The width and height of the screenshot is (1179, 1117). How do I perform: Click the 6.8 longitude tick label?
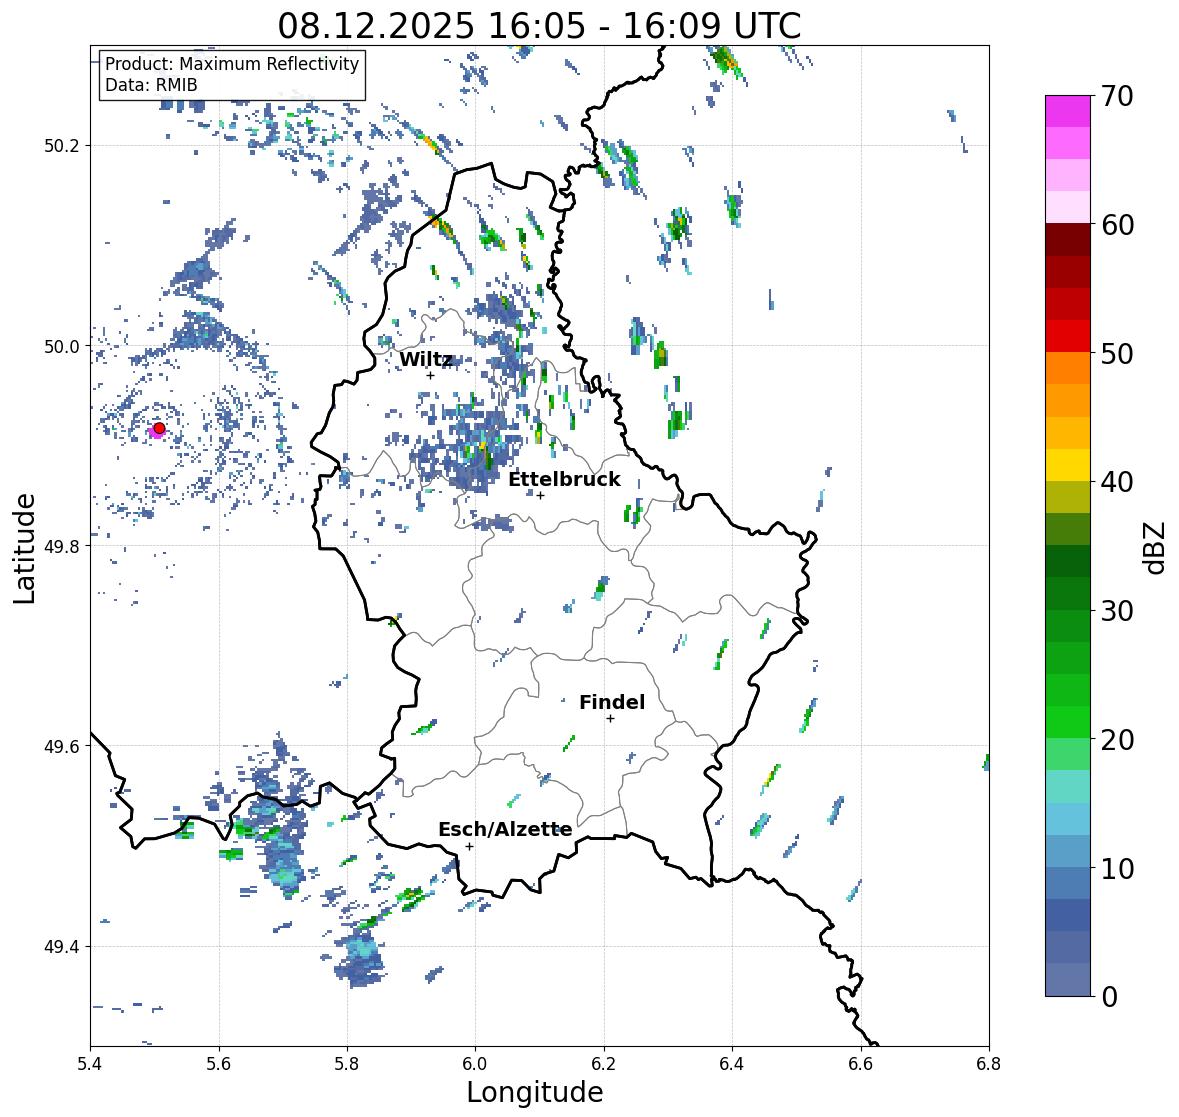click(x=989, y=1064)
